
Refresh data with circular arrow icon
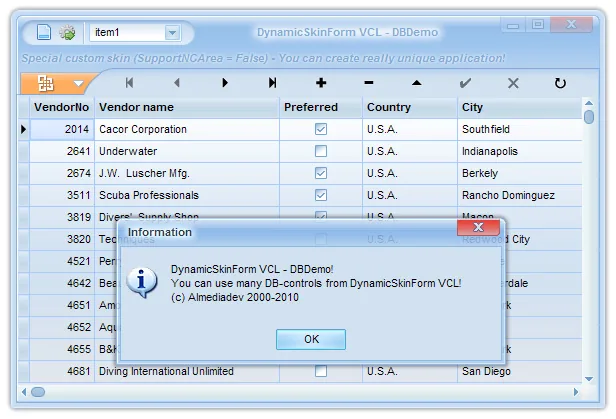tap(560, 83)
